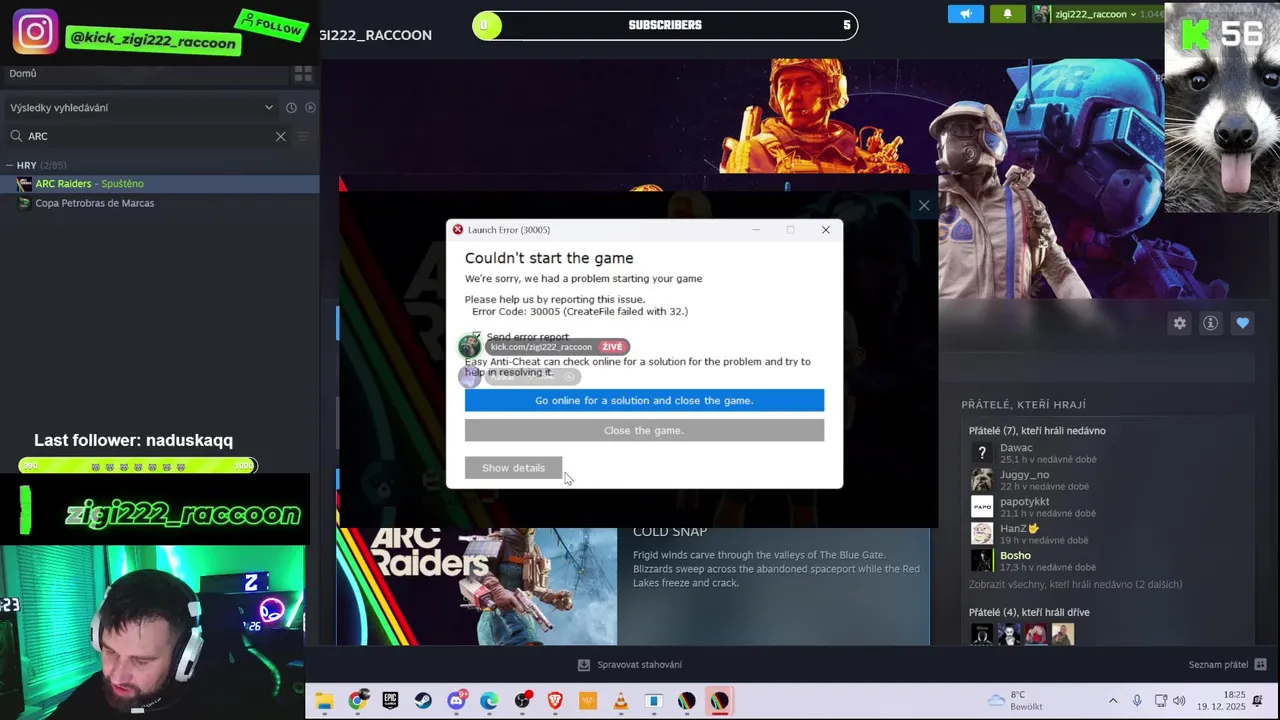Click the blue heart favorite icon
This screenshot has width=1280, height=720.
pyautogui.click(x=1242, y=323)
